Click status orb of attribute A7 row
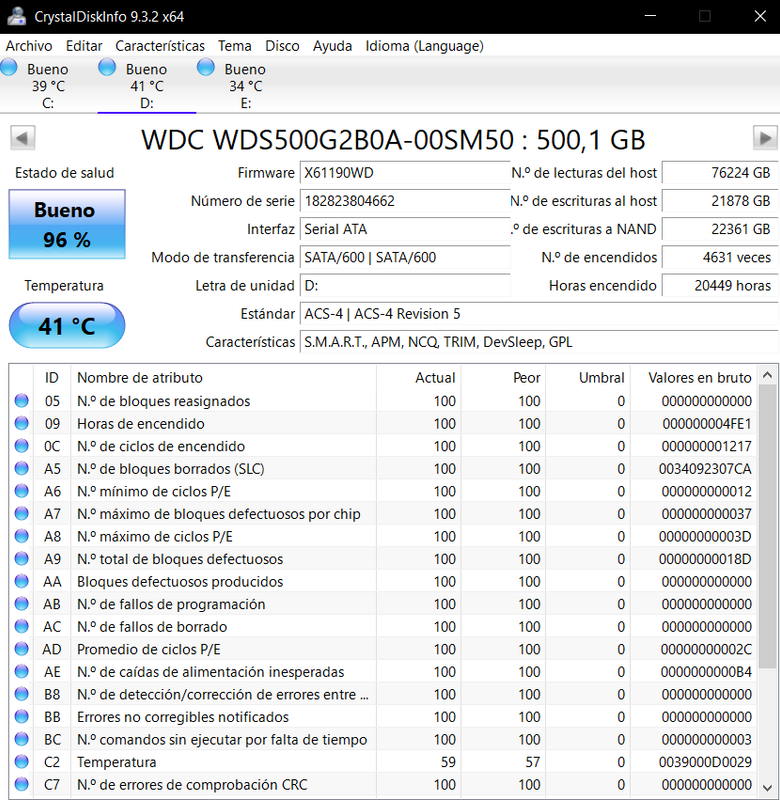This screenshot has height=800, width=780. 21,514
